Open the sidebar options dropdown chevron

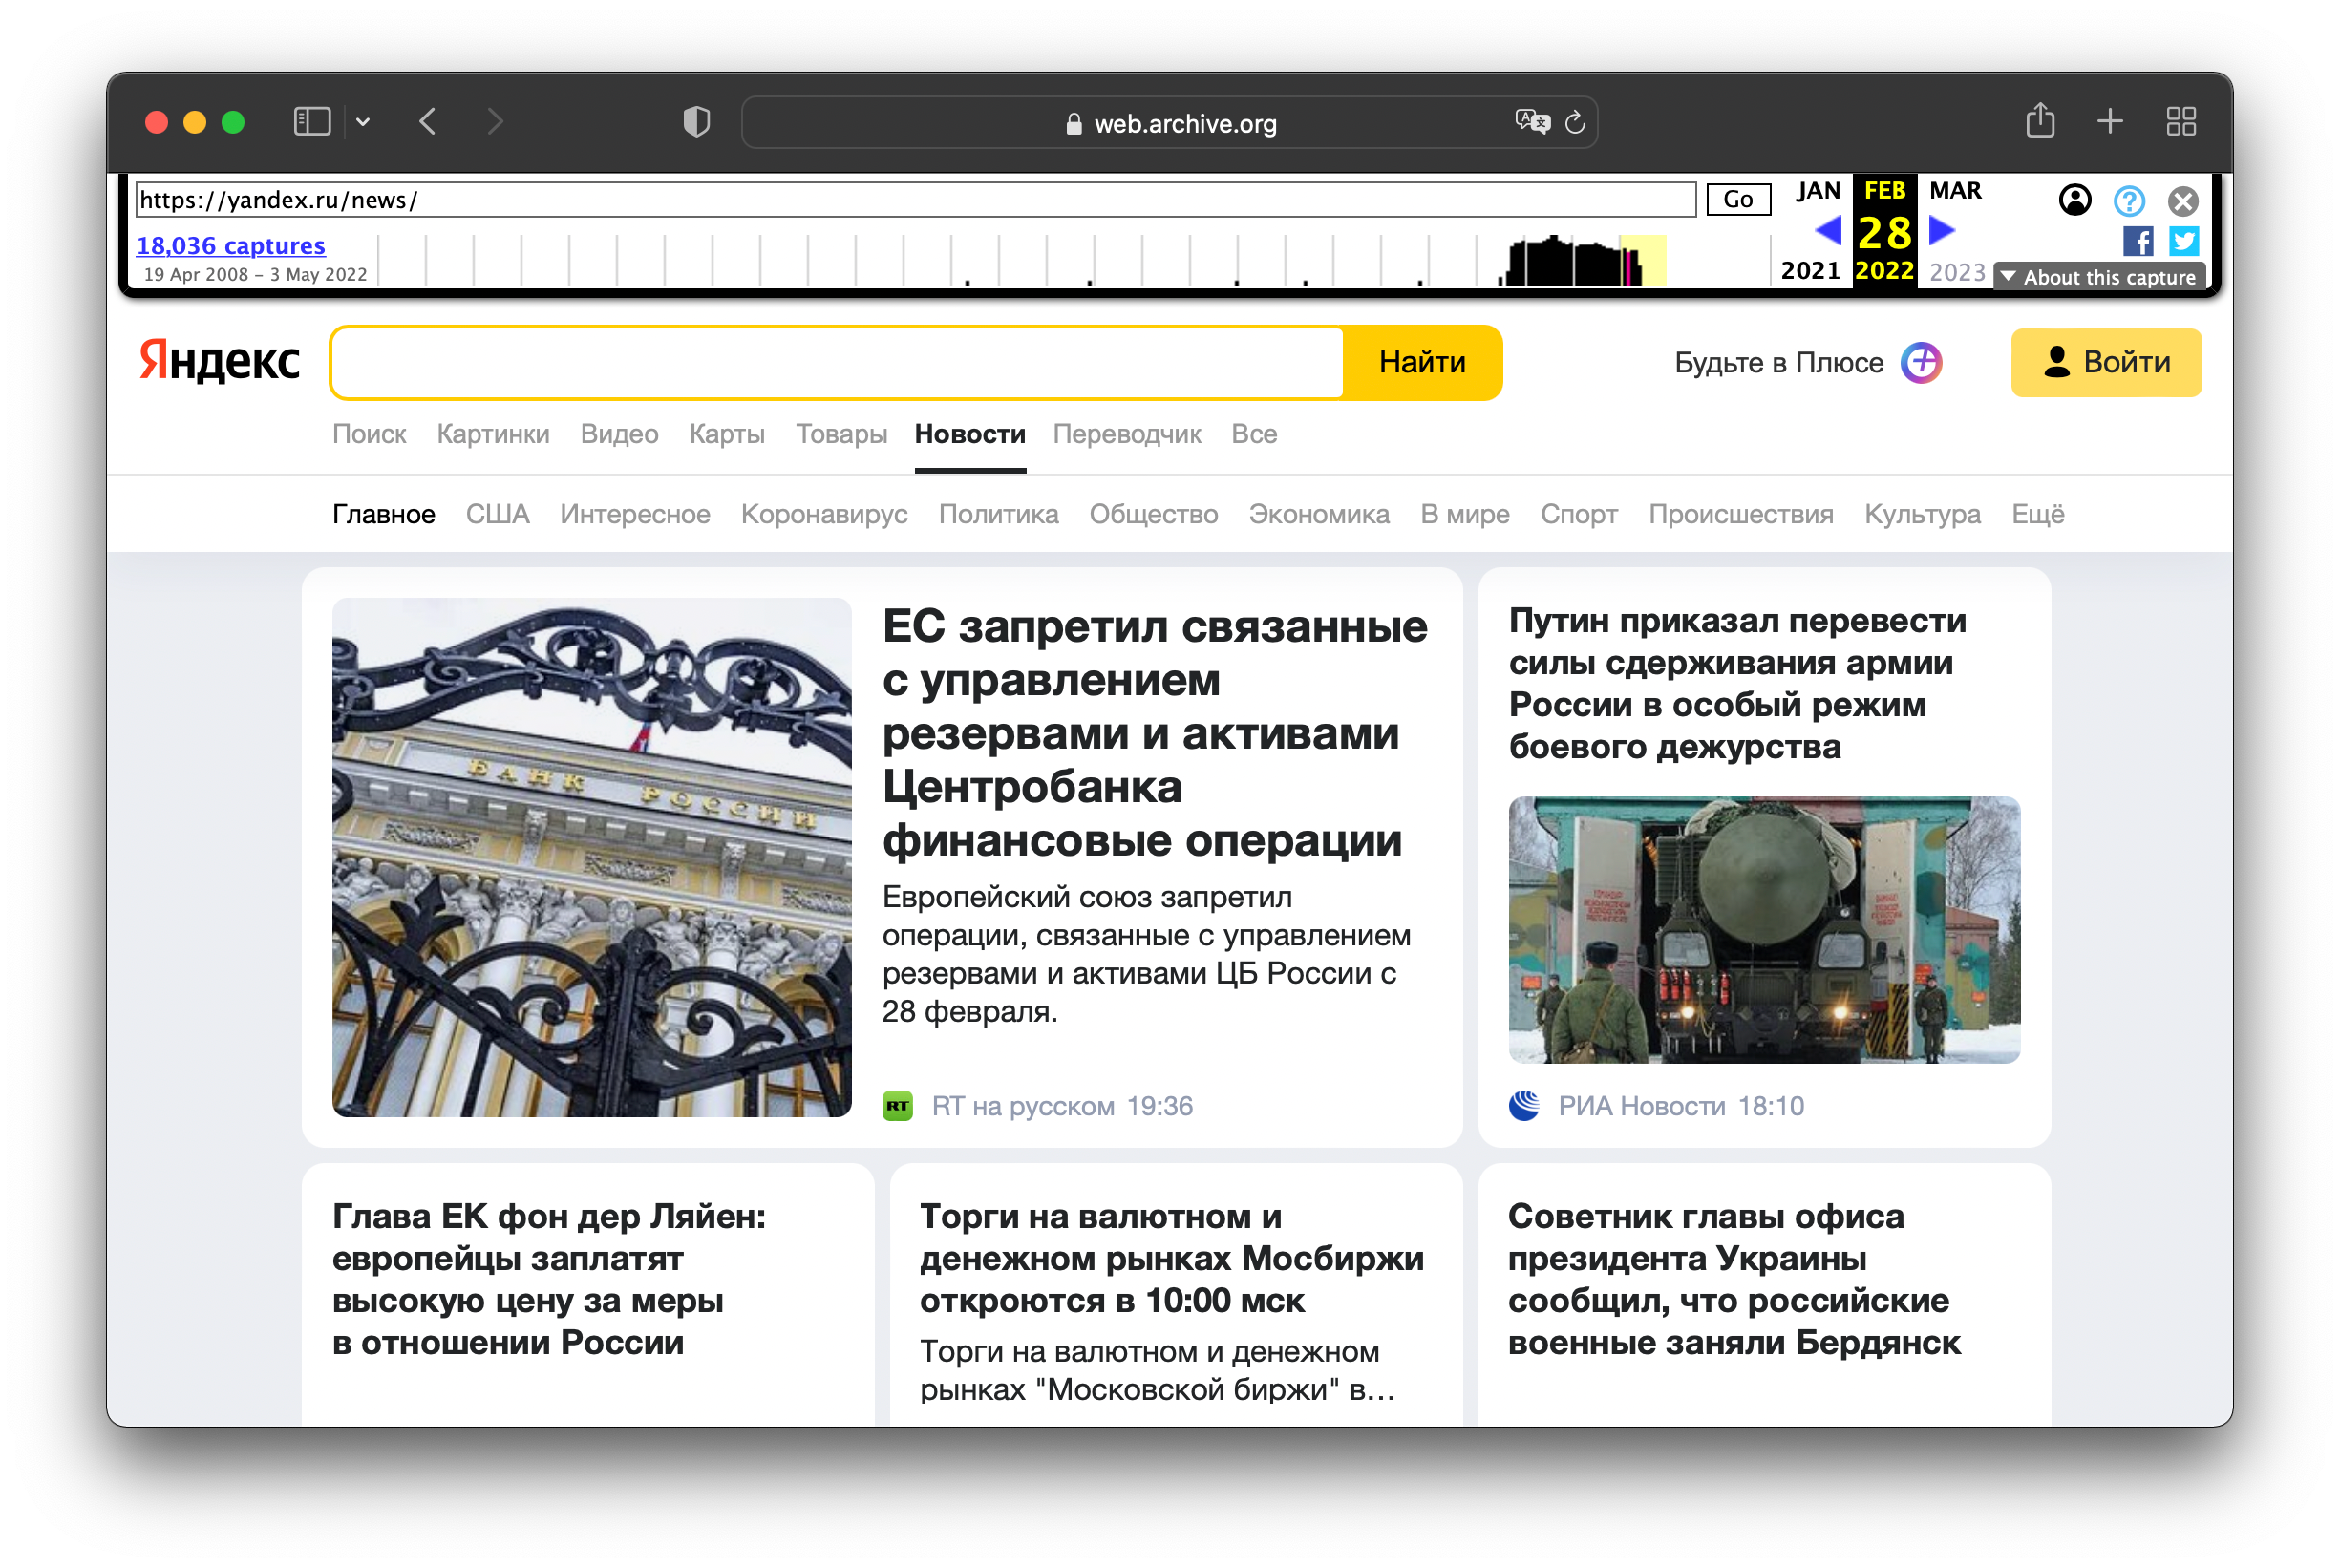[363, 122]
